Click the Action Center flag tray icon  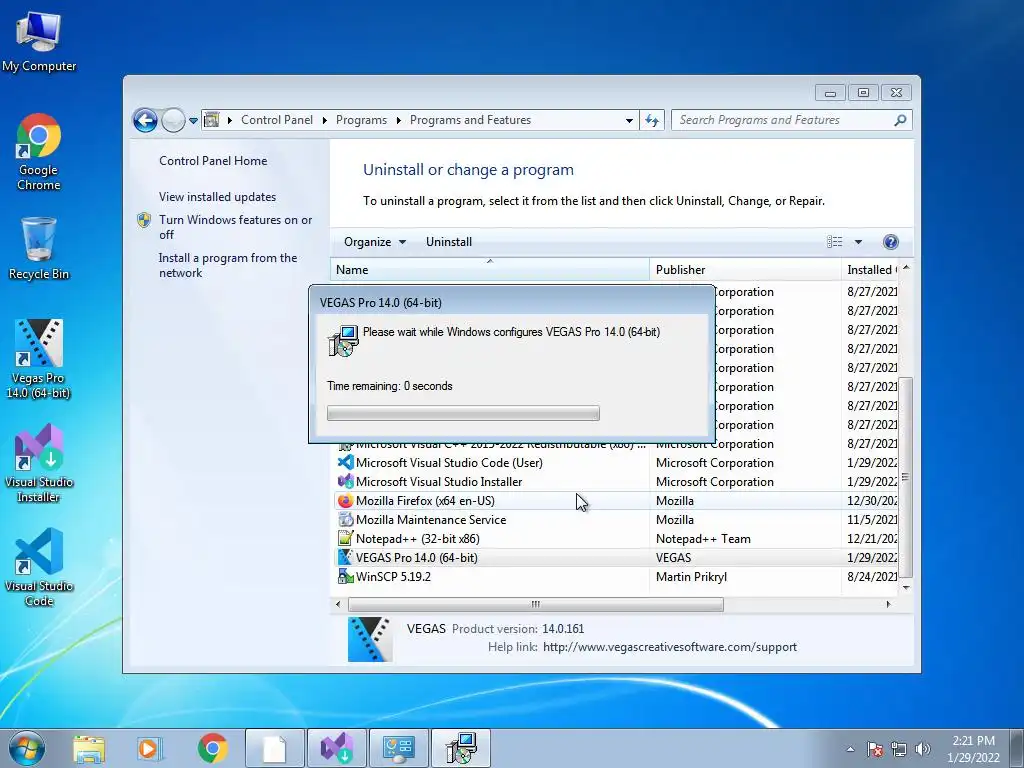pyautogui.click(x=875, y=749)
